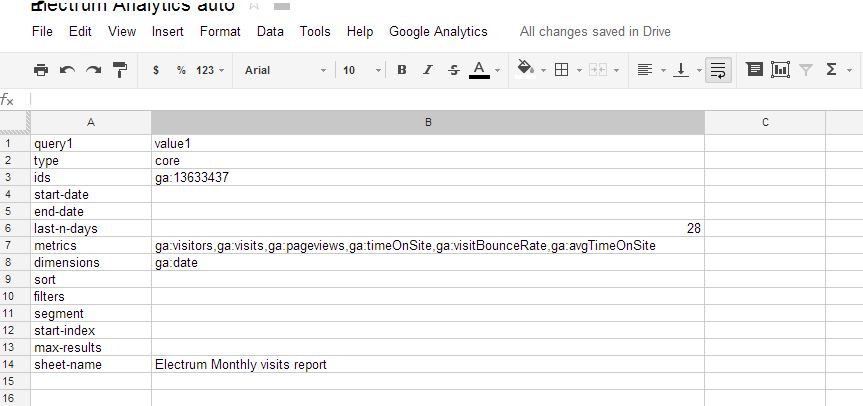This screenshot has height=406, width=863.
Task: Expand the functions dropdown arrow
Action: click(850, 70)
